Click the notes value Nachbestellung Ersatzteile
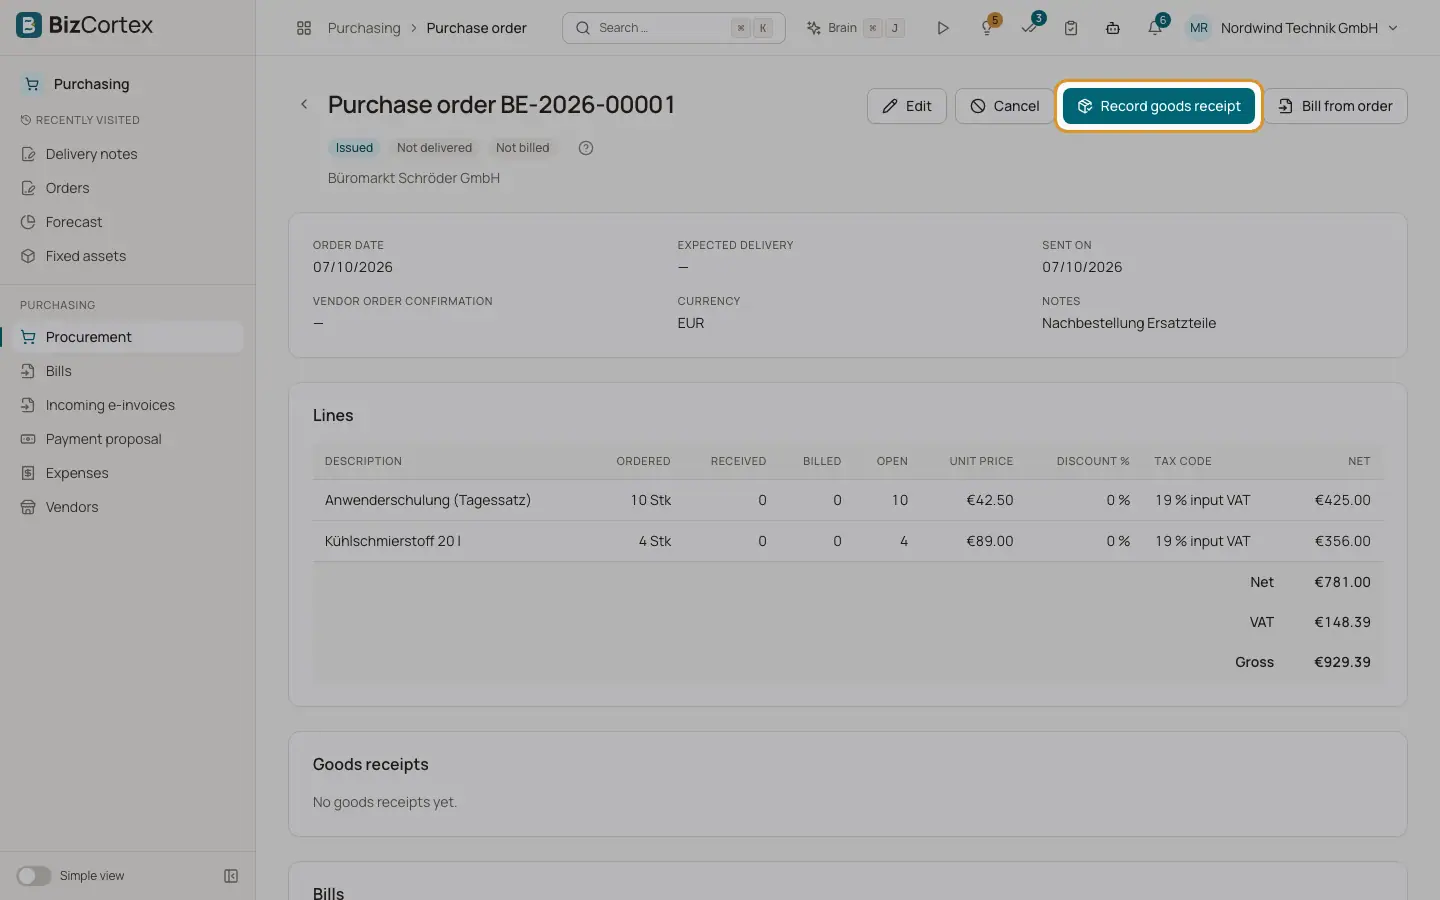This screenshot has width=1440, height=900. point(1129,323)
